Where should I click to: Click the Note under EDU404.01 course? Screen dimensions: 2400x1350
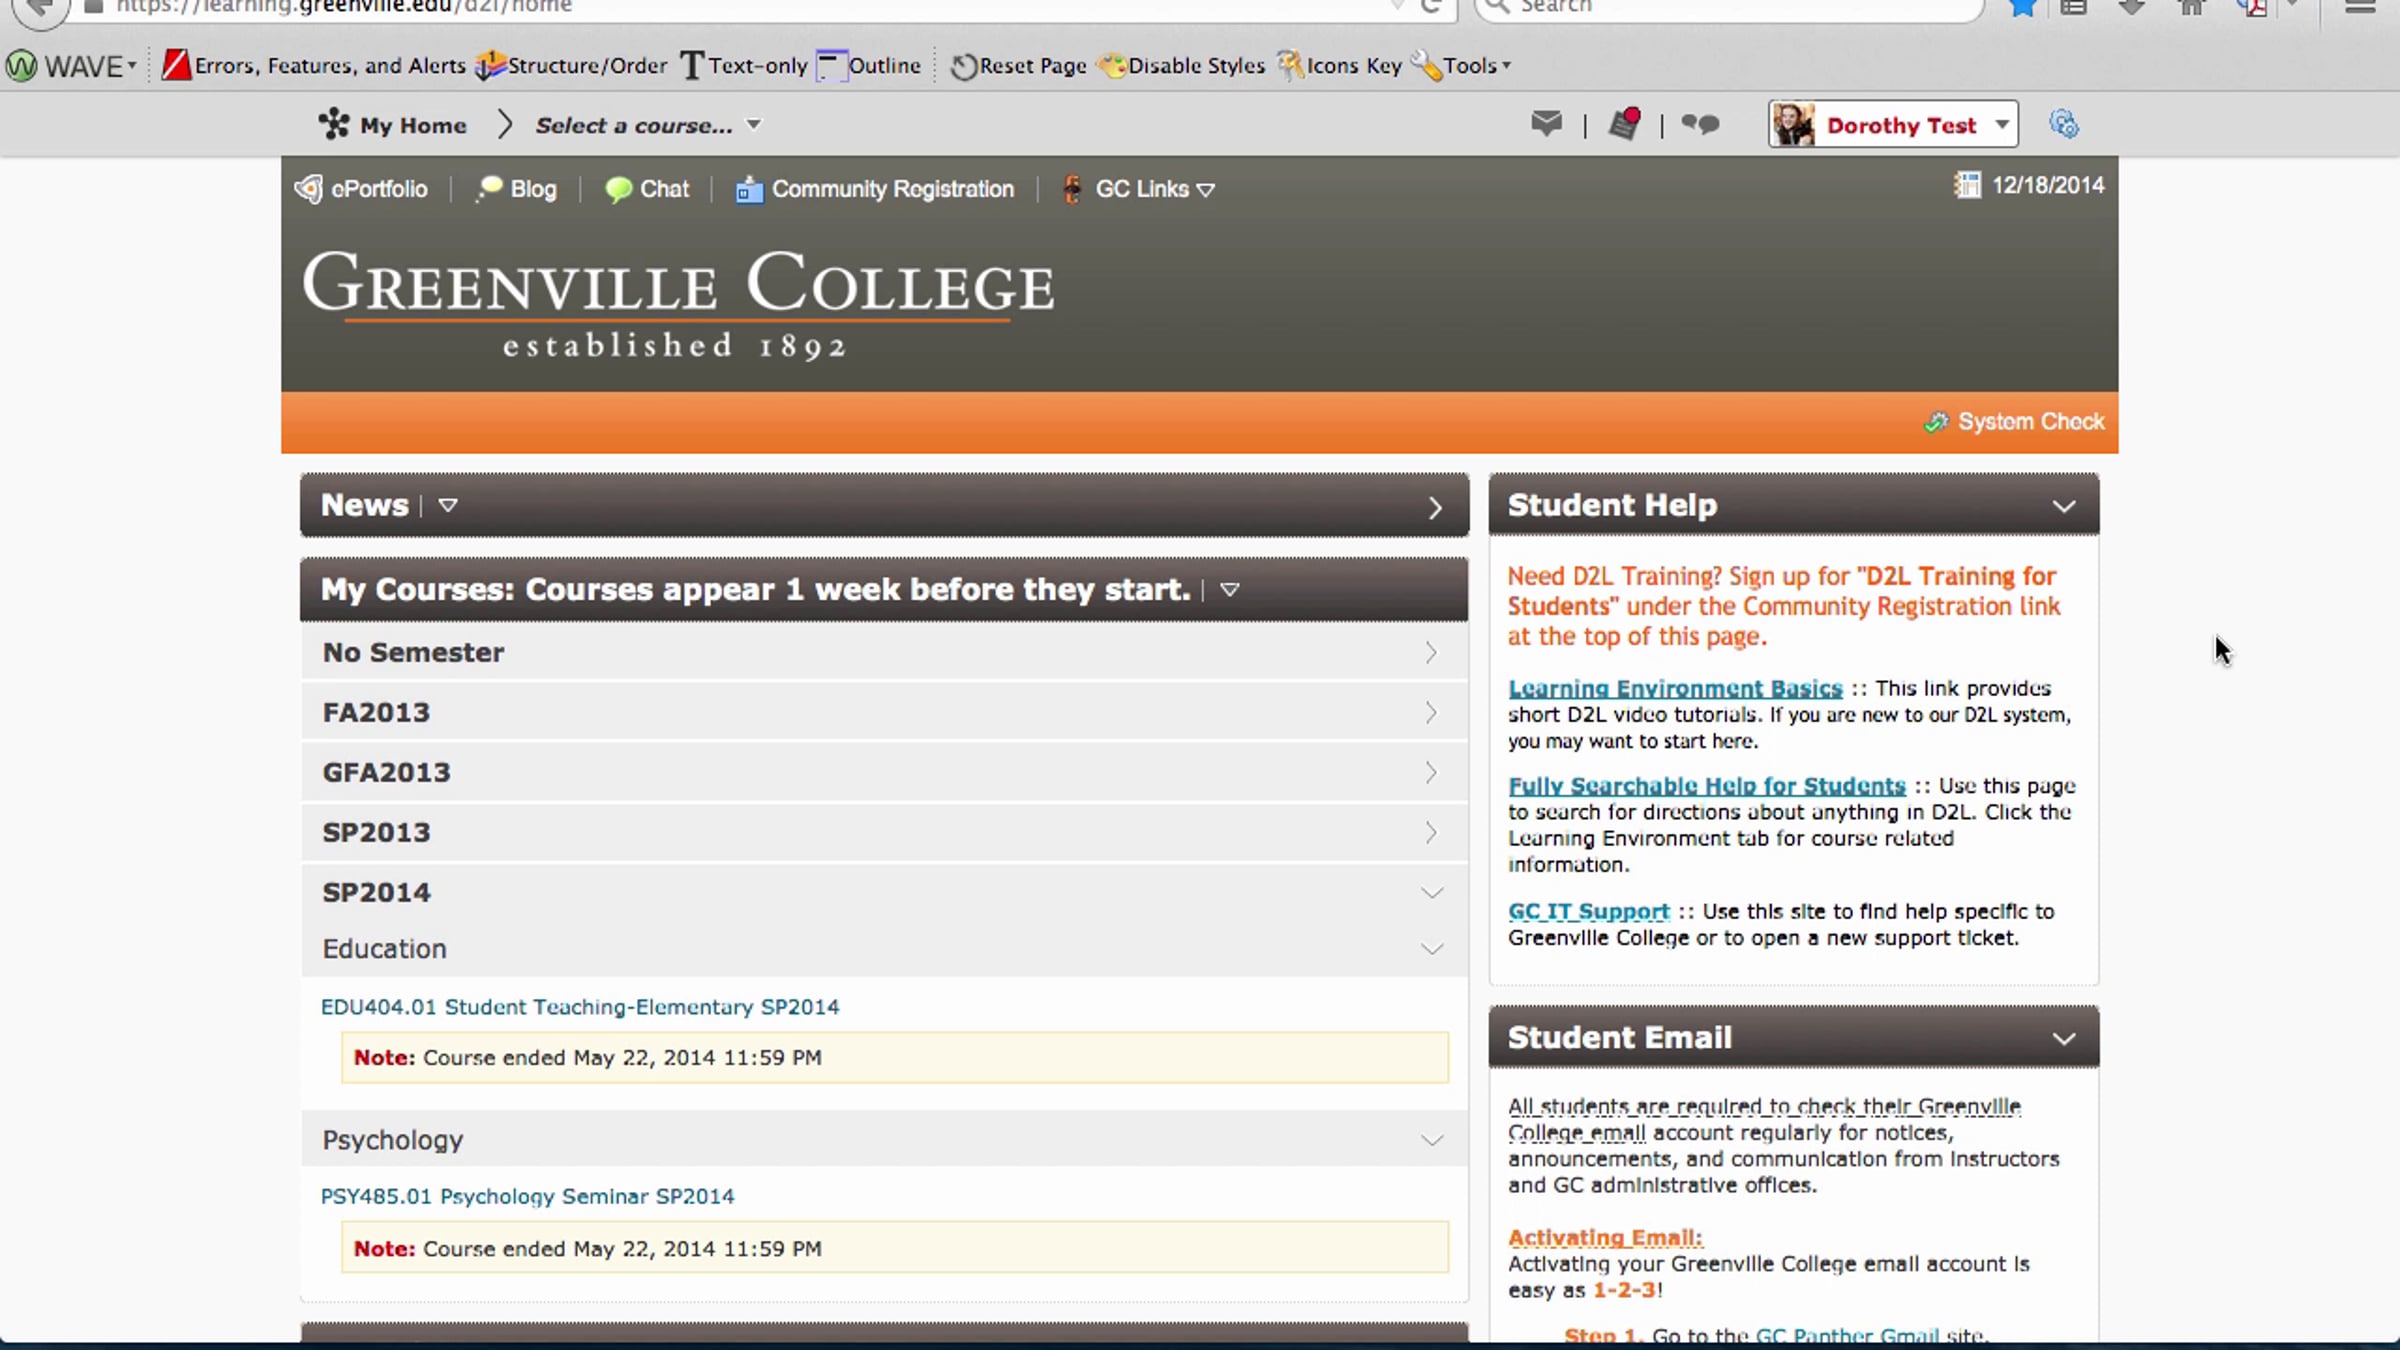895,1058
